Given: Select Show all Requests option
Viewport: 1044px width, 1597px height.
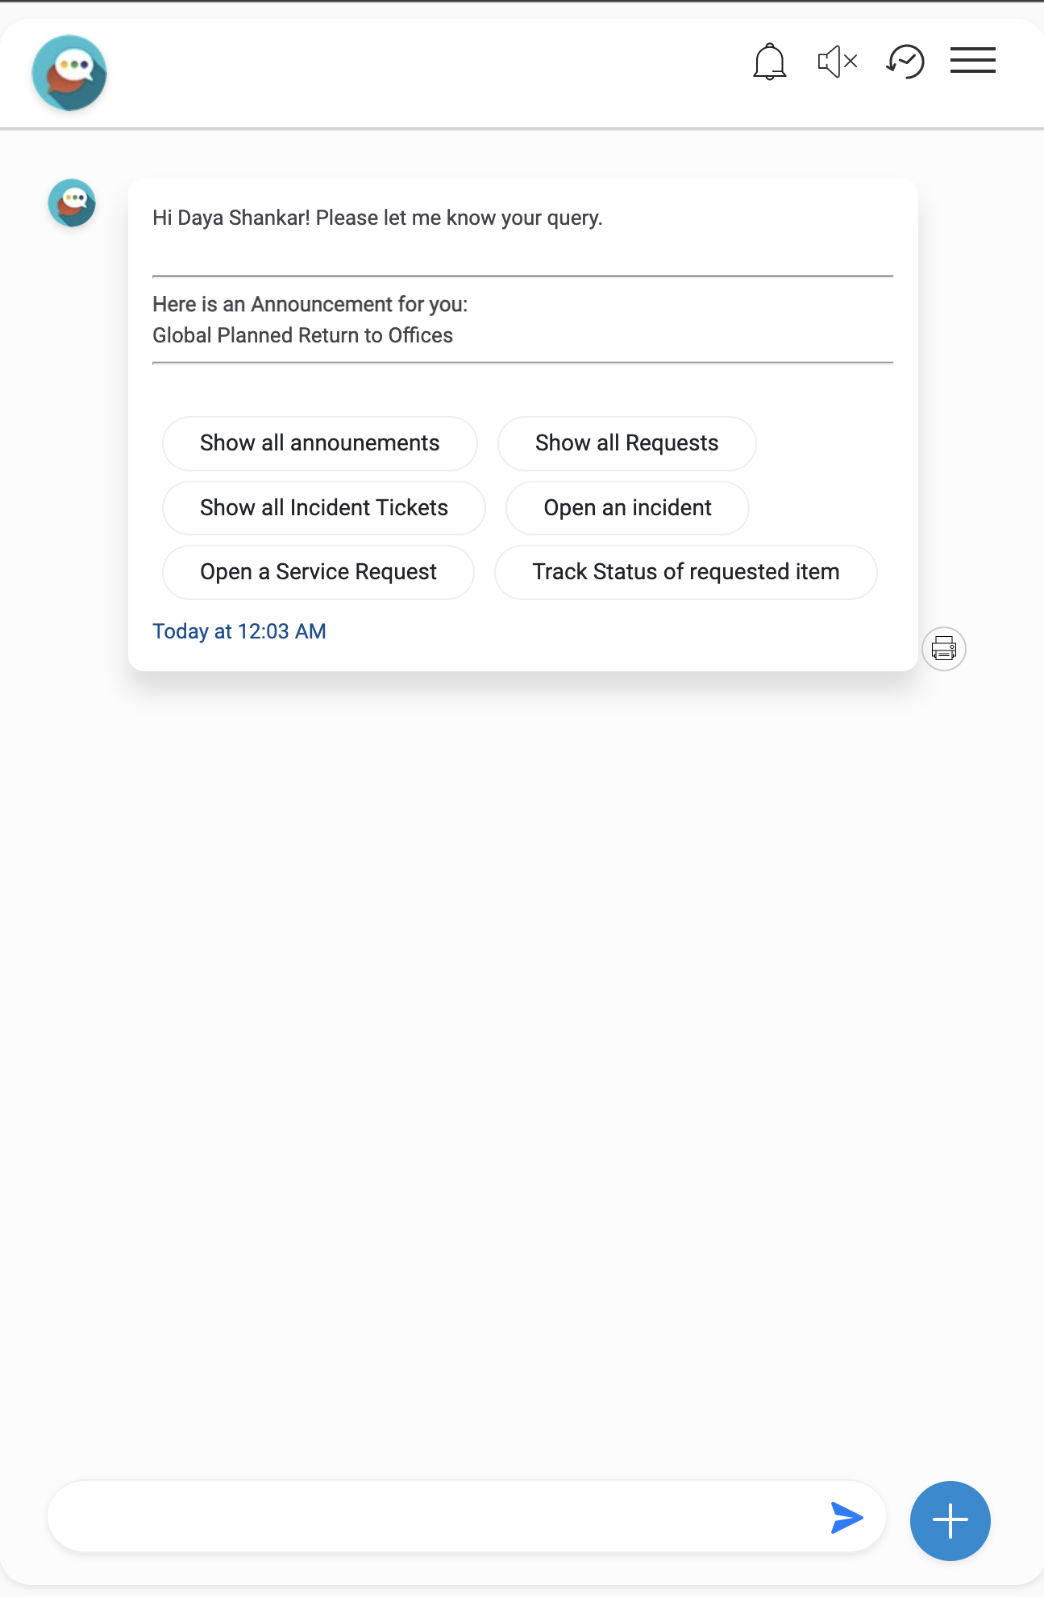Looking at the screenshot, I should (626, 443).
